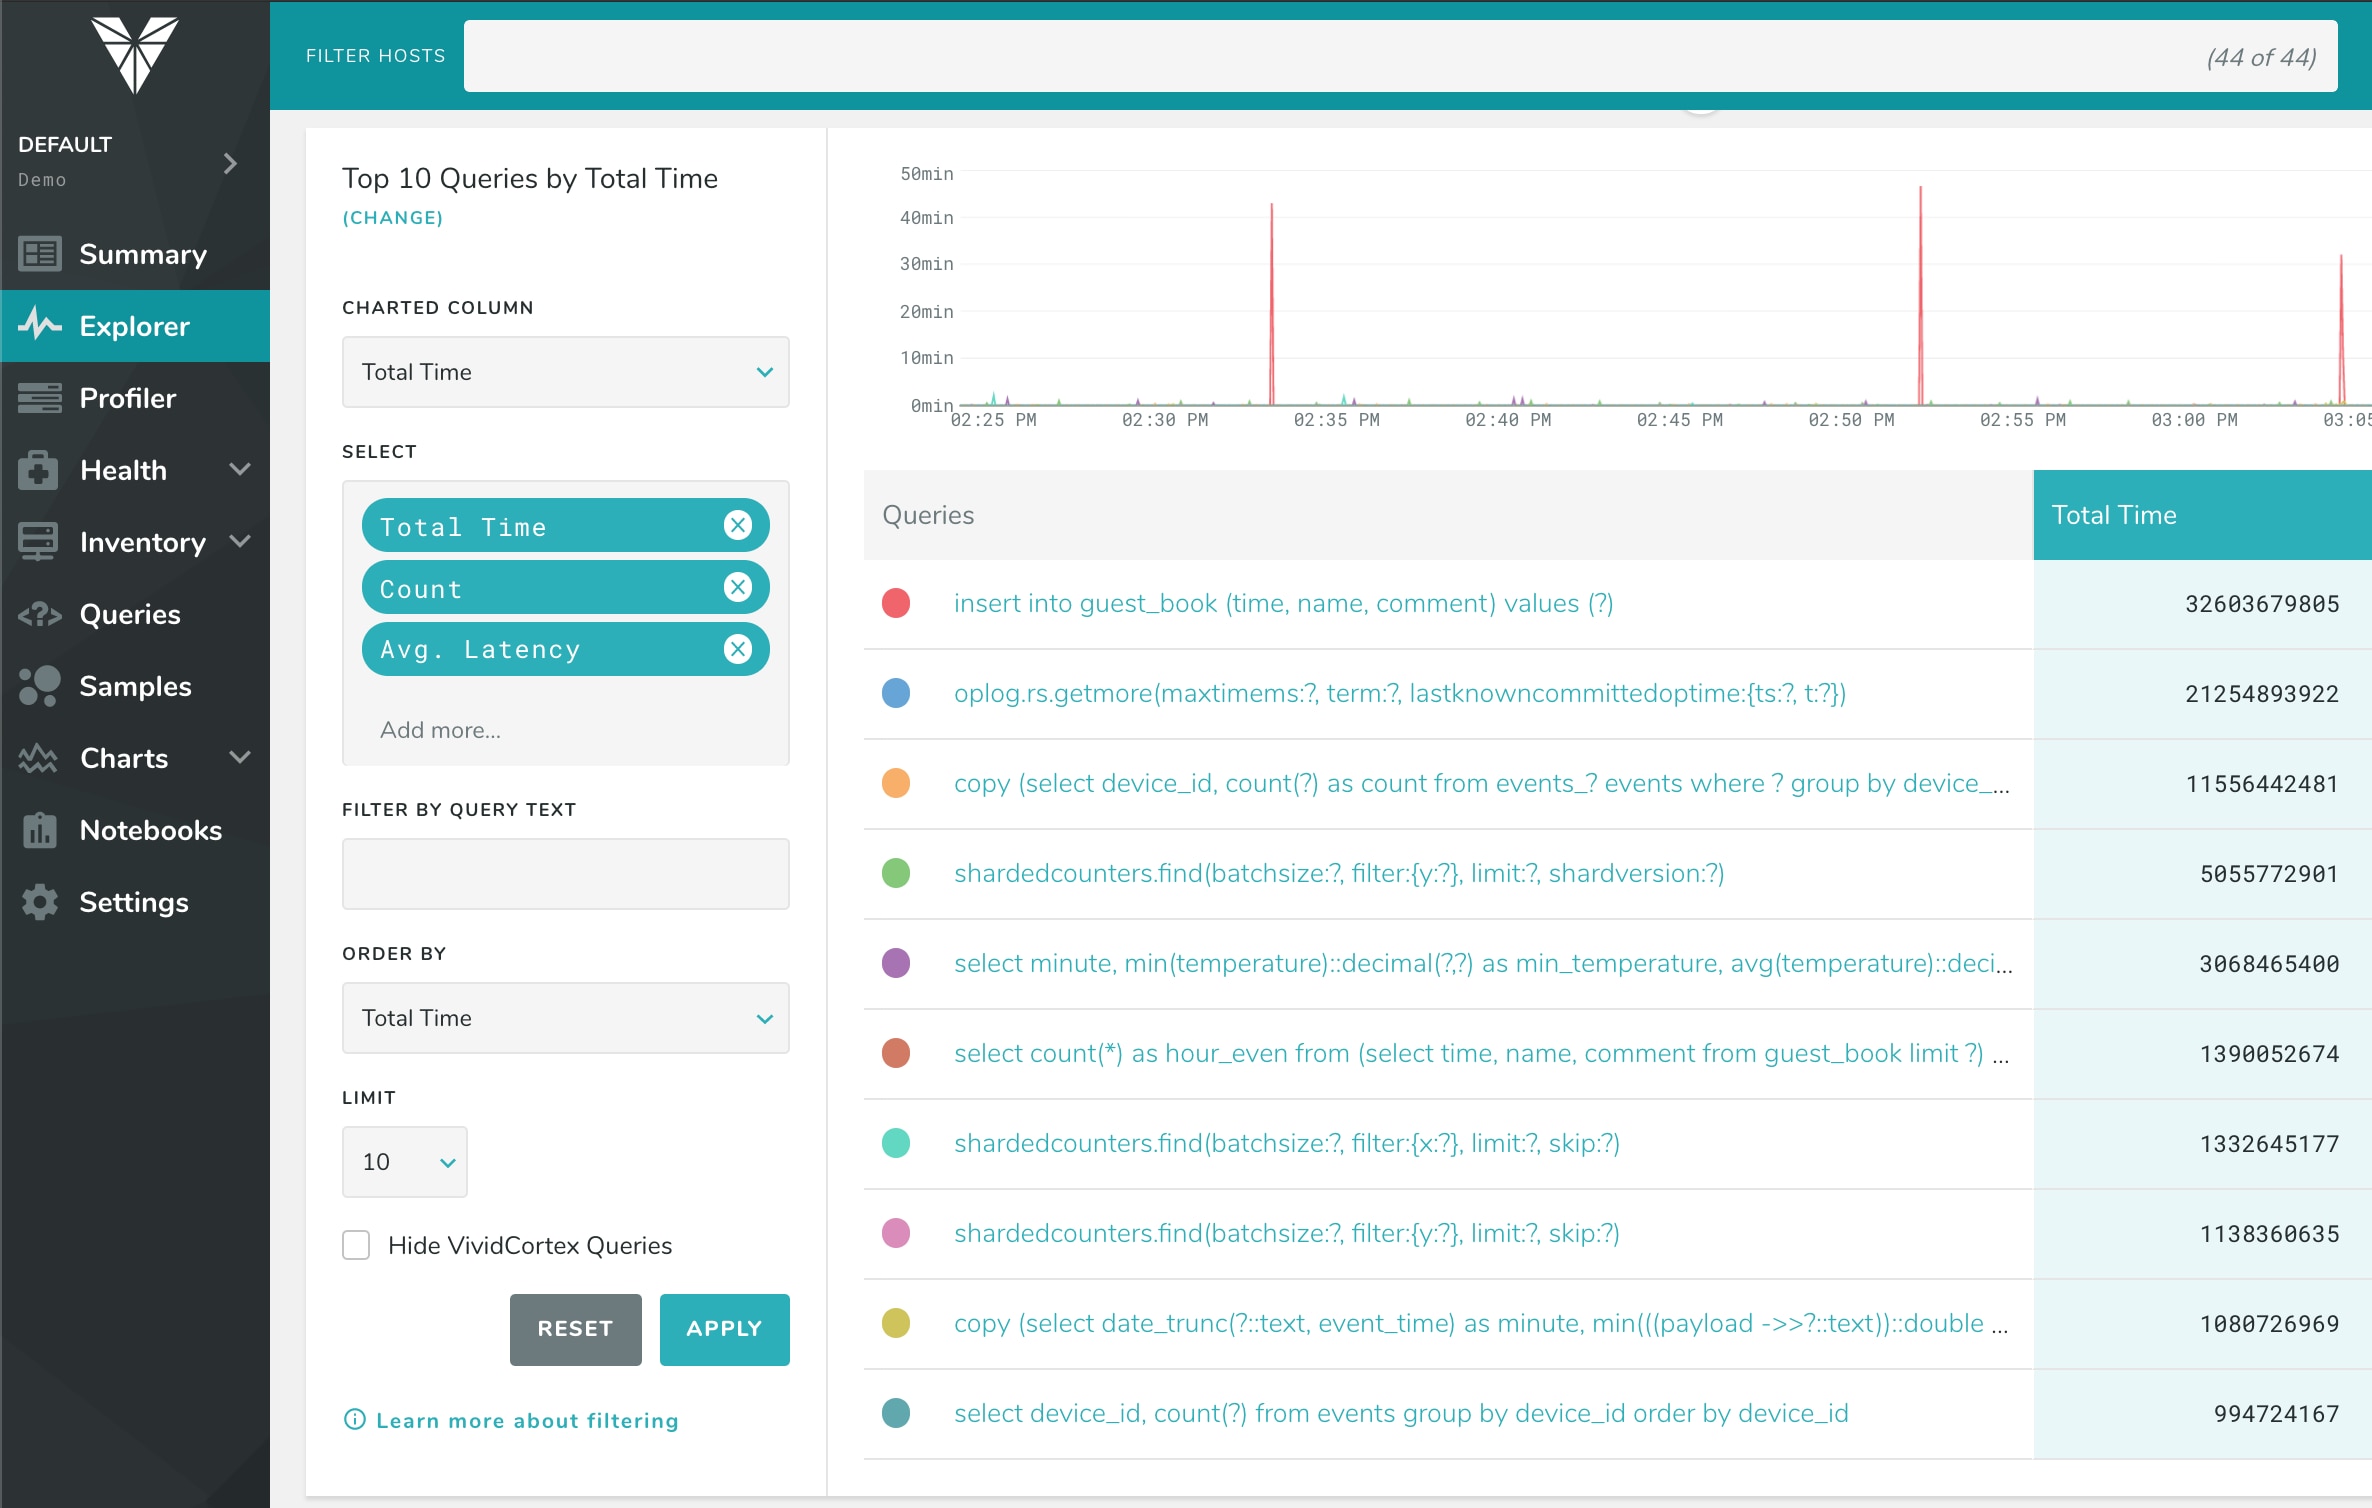This screenshot has width=2372, height=1508.
Task: Click red swatch for insert into guest_book
Action: point(896,603)
